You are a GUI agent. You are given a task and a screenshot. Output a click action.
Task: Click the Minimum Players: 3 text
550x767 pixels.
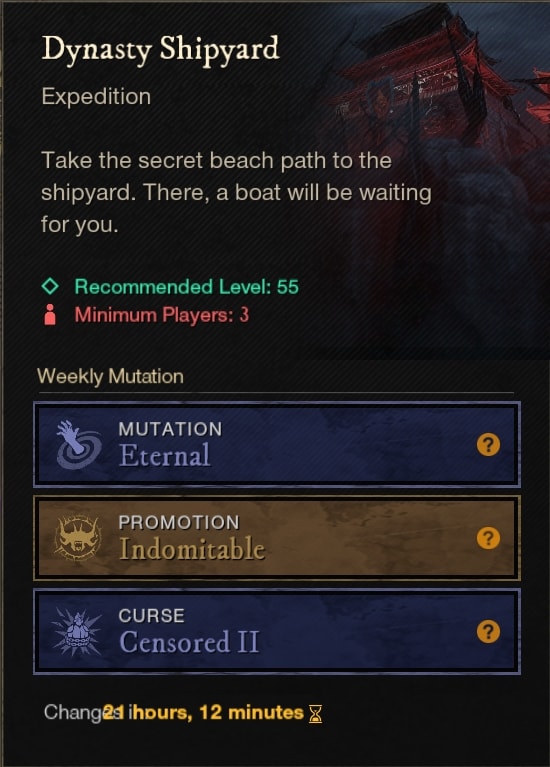click(162, 315)
